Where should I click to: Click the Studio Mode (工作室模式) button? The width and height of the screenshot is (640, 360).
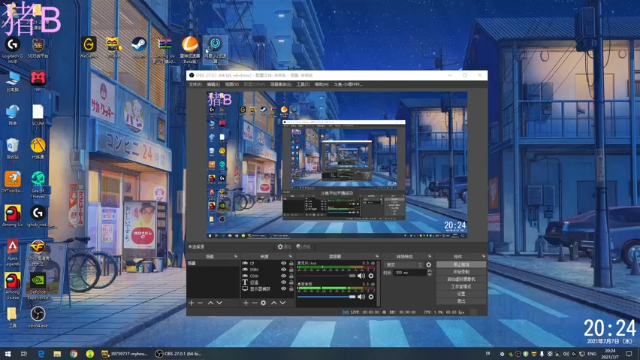coord(461,287)
